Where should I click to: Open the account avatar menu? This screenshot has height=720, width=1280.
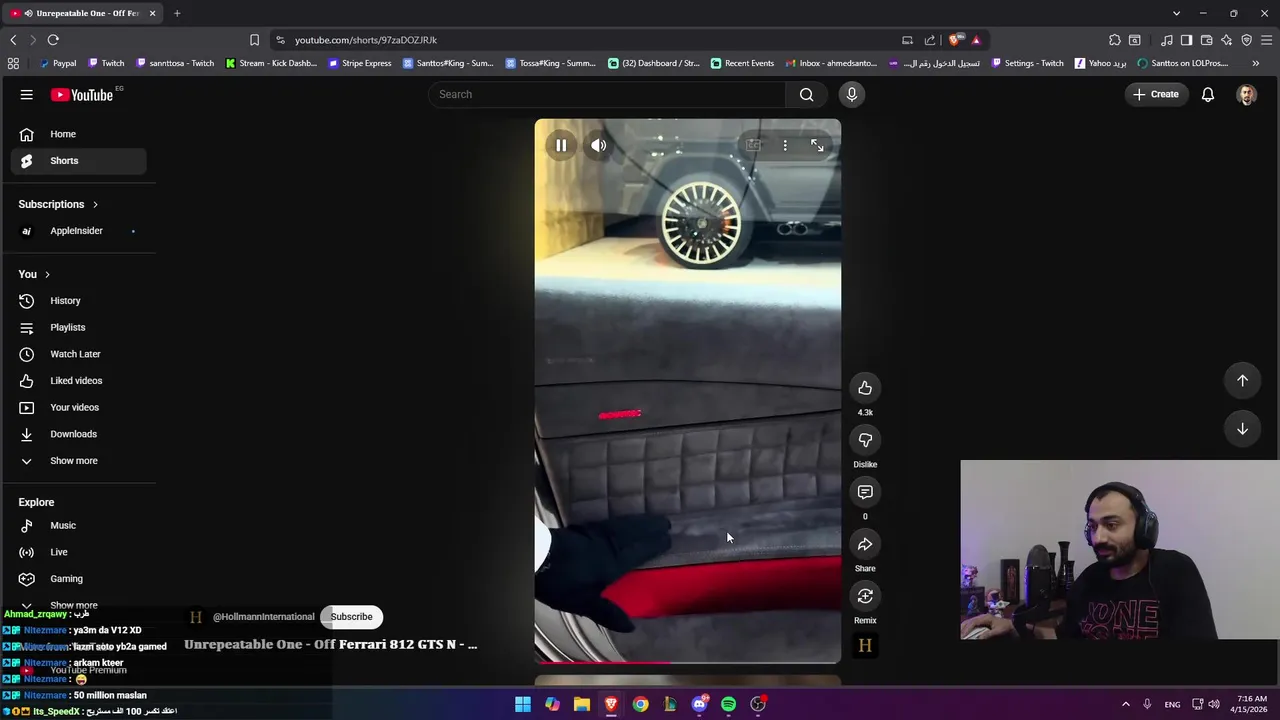point(1246,94)
